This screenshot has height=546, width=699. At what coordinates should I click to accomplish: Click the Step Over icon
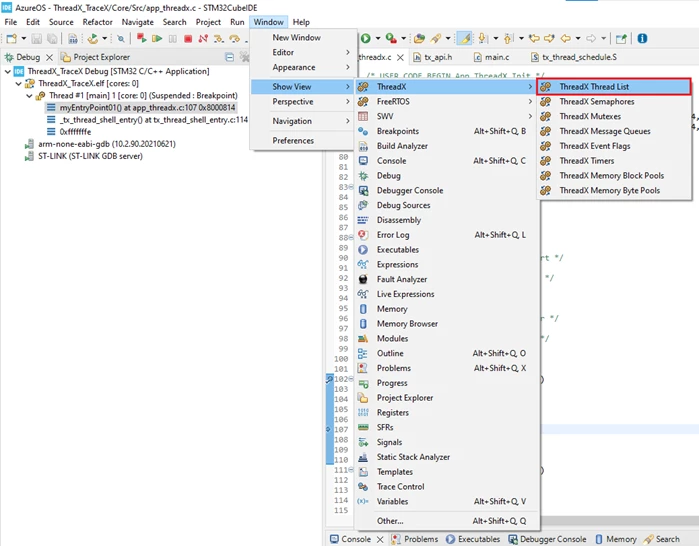(x=234, y=39)
